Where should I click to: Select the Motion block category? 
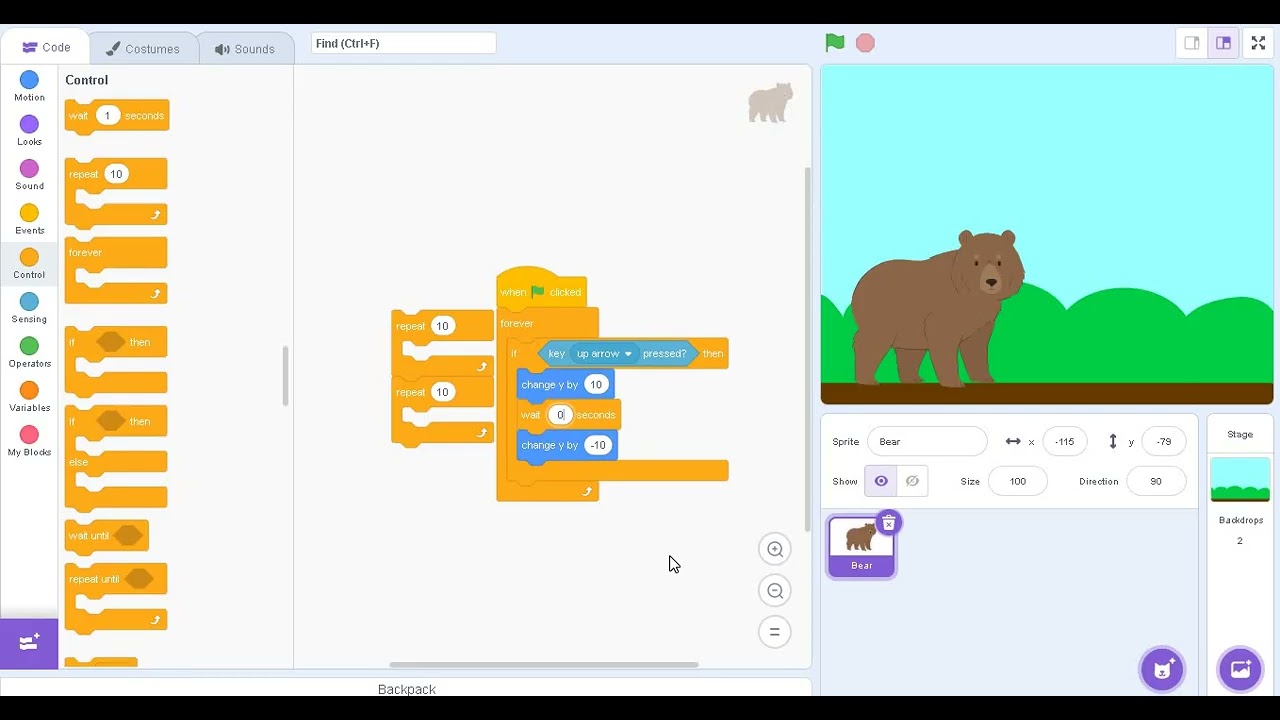point(29,86)
